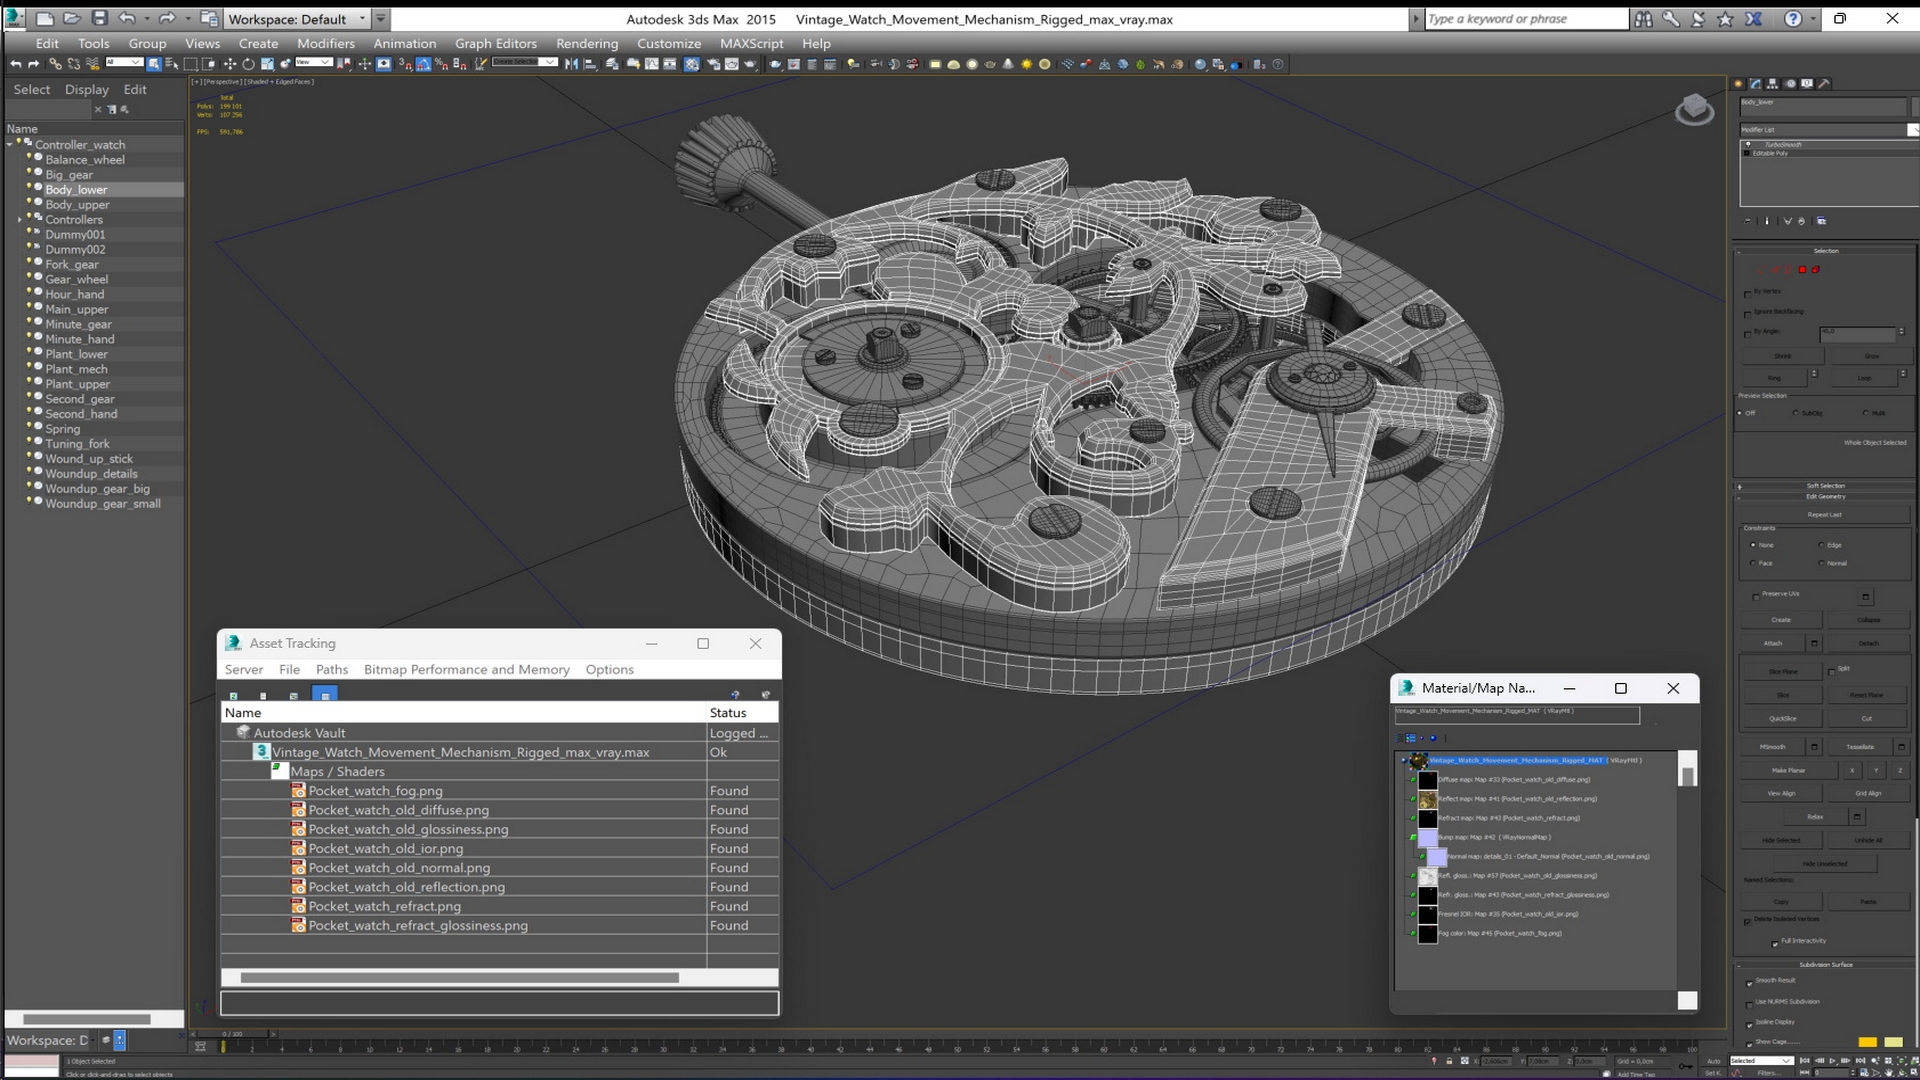Open the Workspace: Default dropdown
This screenshot has width=1920, height=1080.
pos(298,18)
